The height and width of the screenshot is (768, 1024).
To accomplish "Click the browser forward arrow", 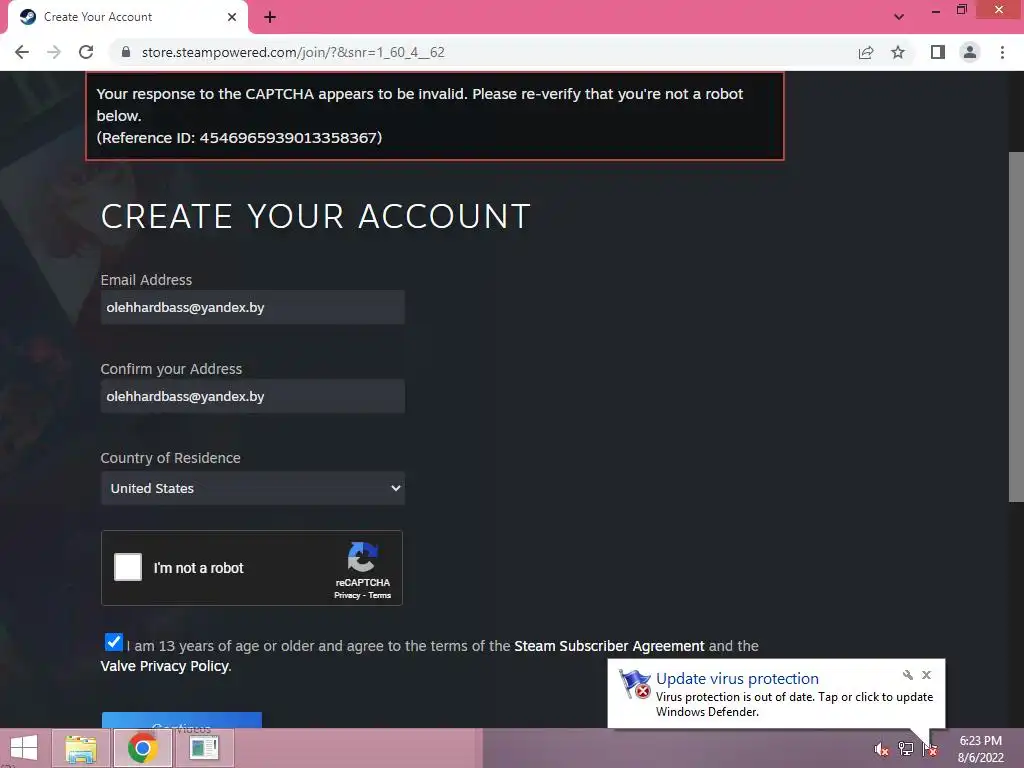I will pyautogui.click(x=54, y=52).
